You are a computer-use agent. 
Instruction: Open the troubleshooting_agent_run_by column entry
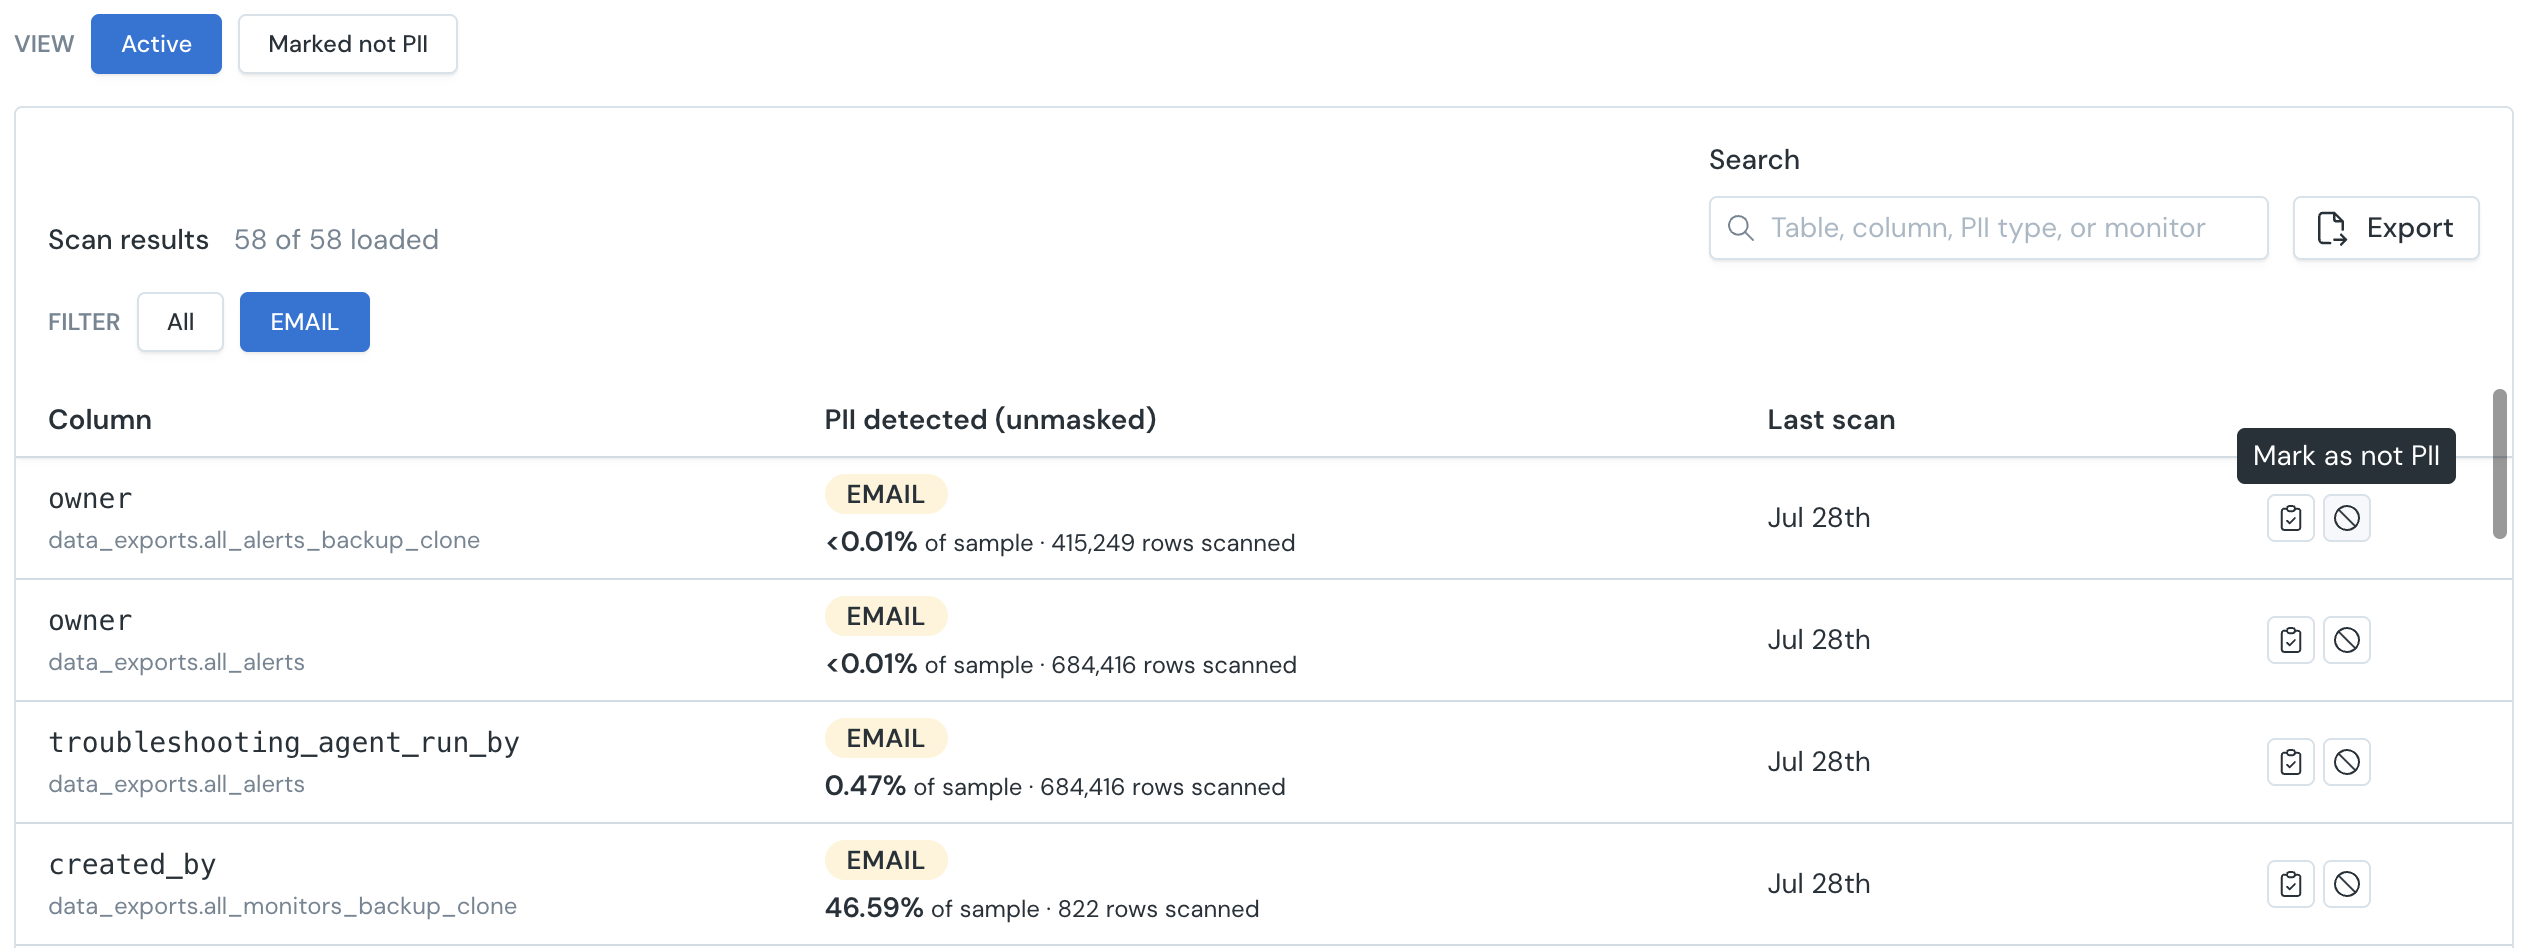click(284, 742)
